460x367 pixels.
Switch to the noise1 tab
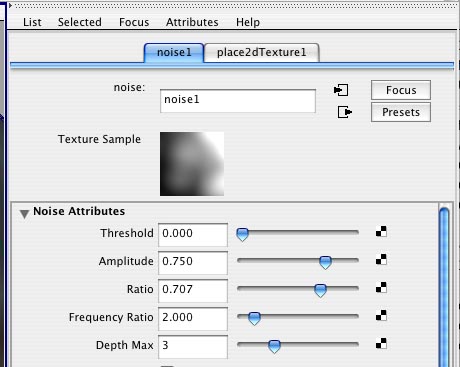point(174,53)
